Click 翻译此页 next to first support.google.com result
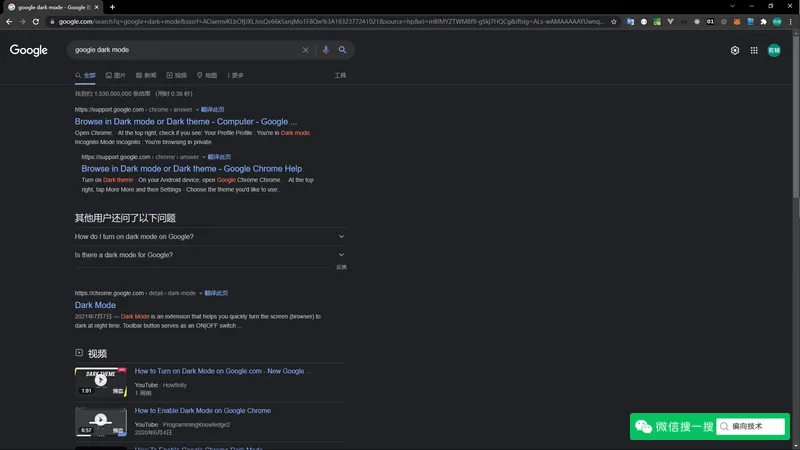This screenshot has width=800, height=450. (212, 110)
